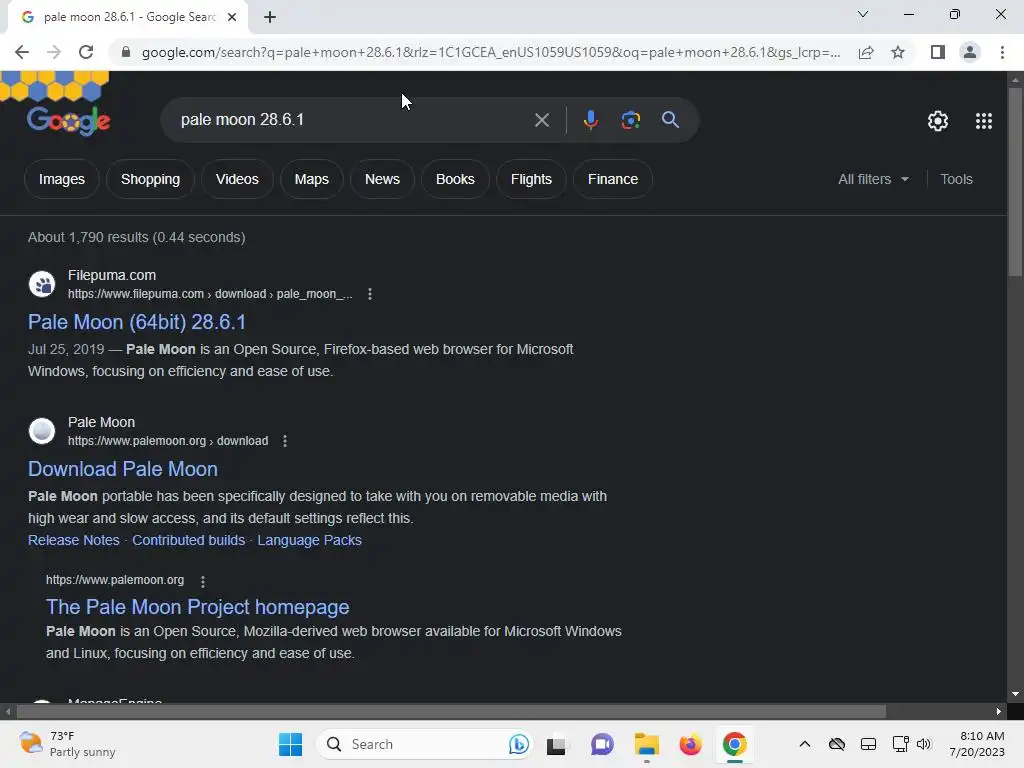Open more options for palemoon.org download result

point(285,441)
